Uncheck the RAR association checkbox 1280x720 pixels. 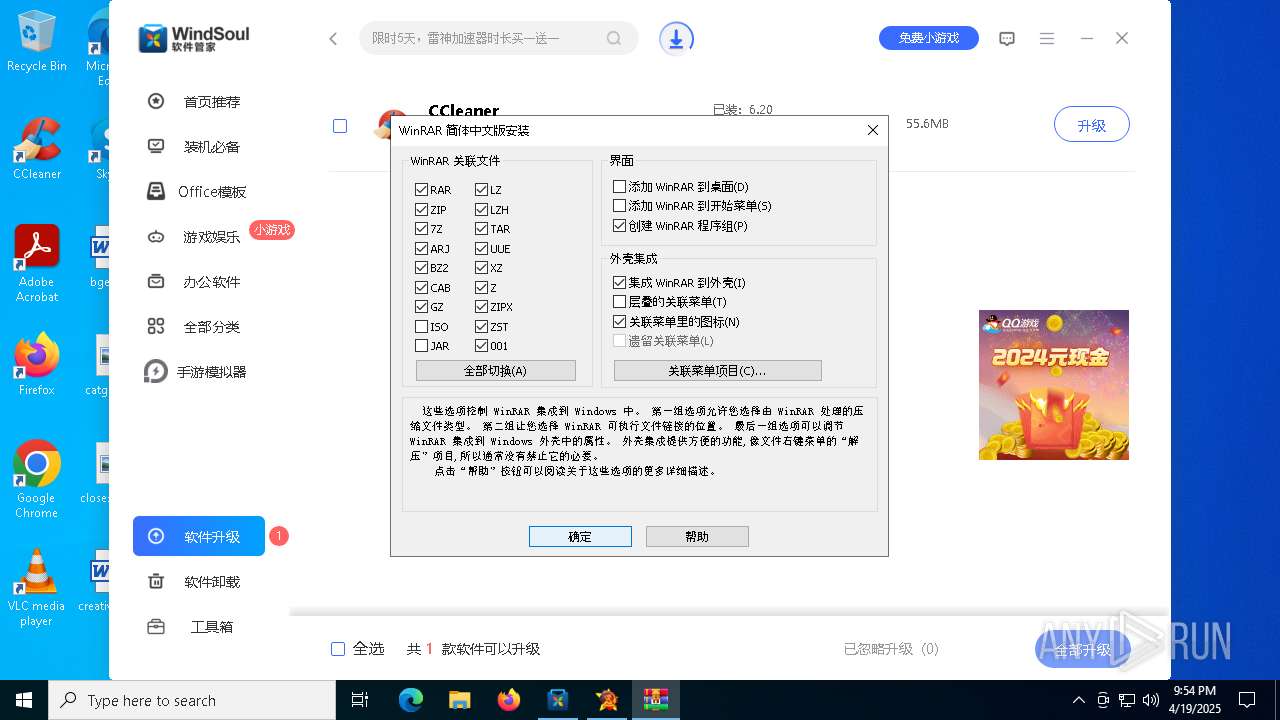(422, 190)
